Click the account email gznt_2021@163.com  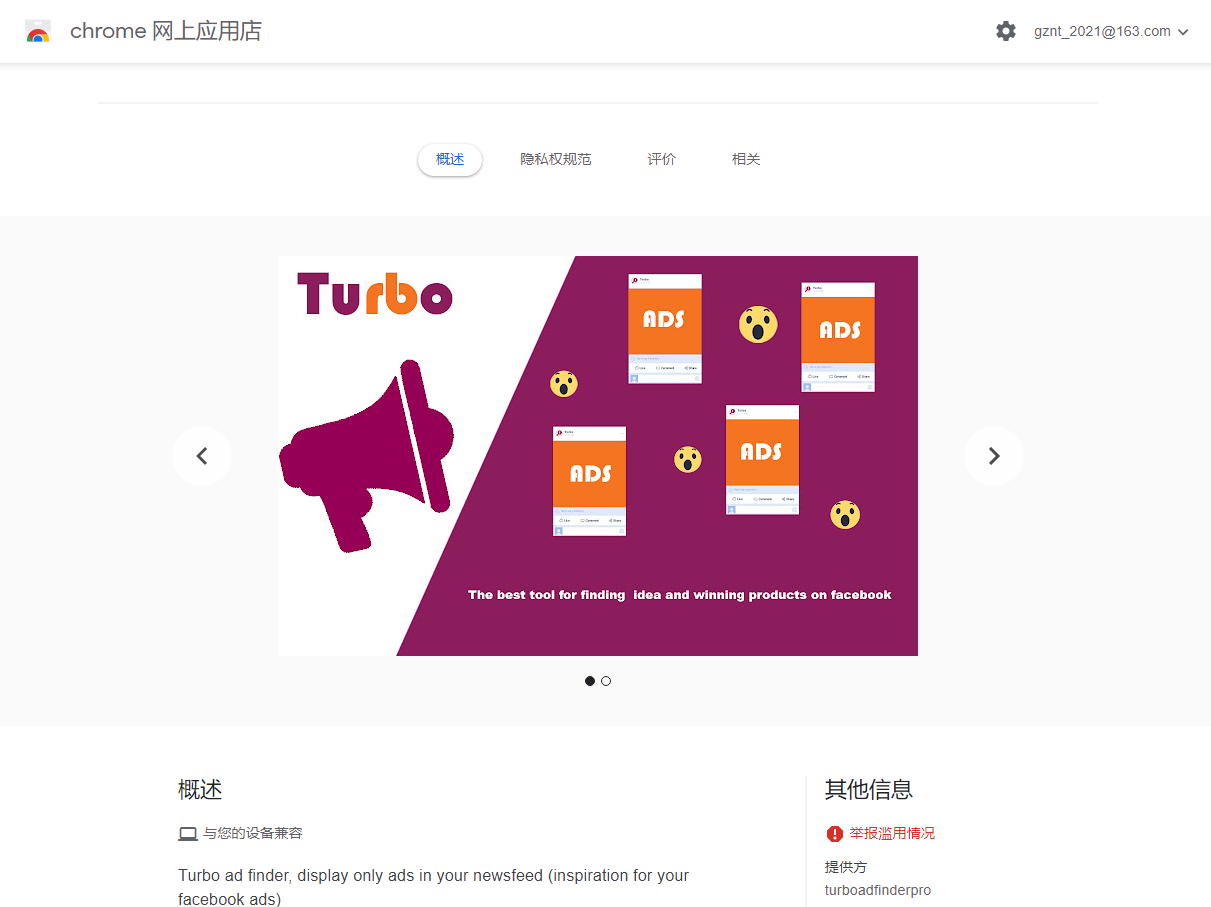click(x=1102, y=31)
